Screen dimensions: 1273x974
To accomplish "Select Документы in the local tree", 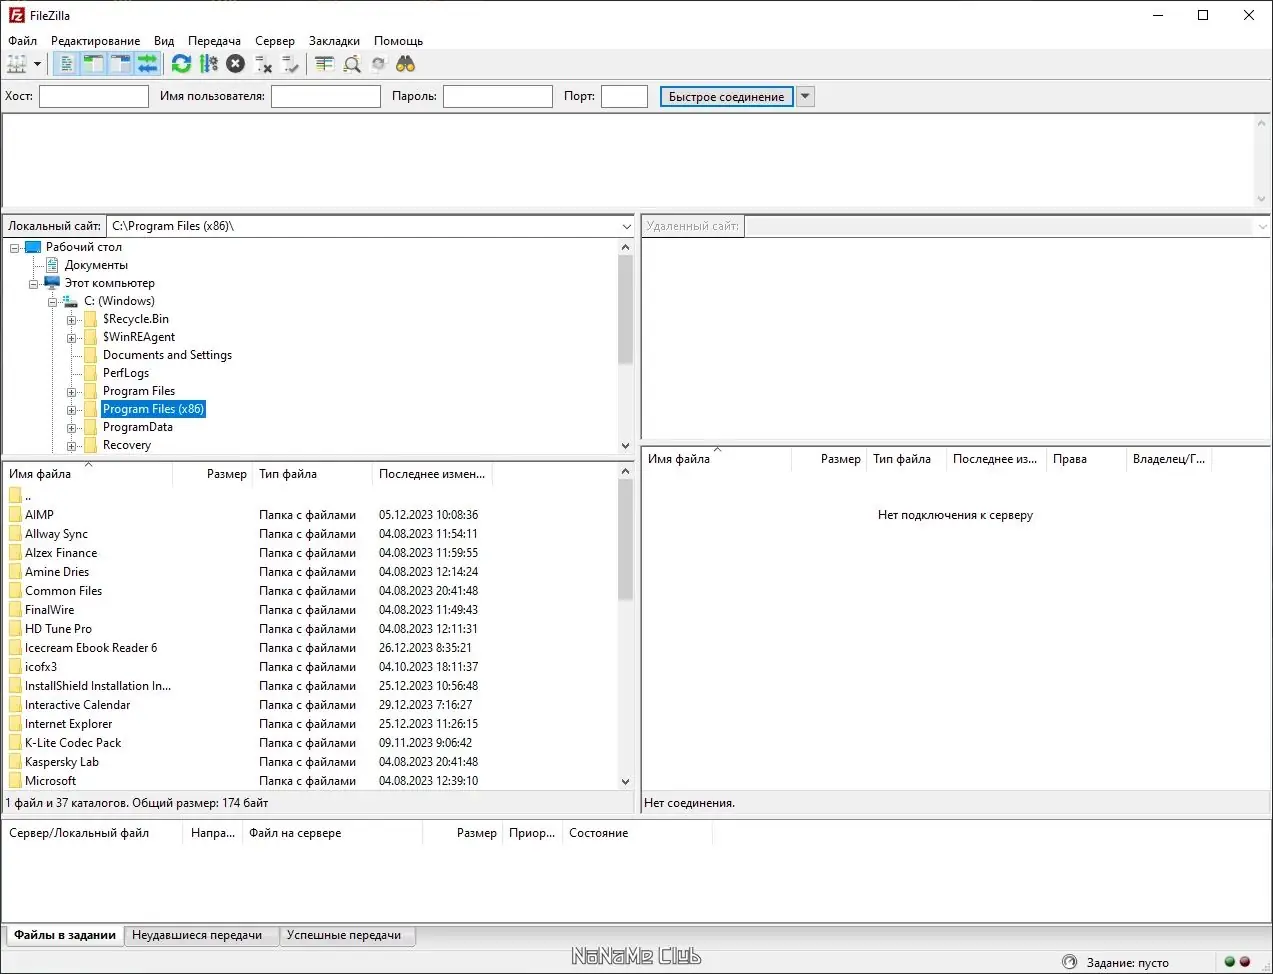I will point(96,265).
